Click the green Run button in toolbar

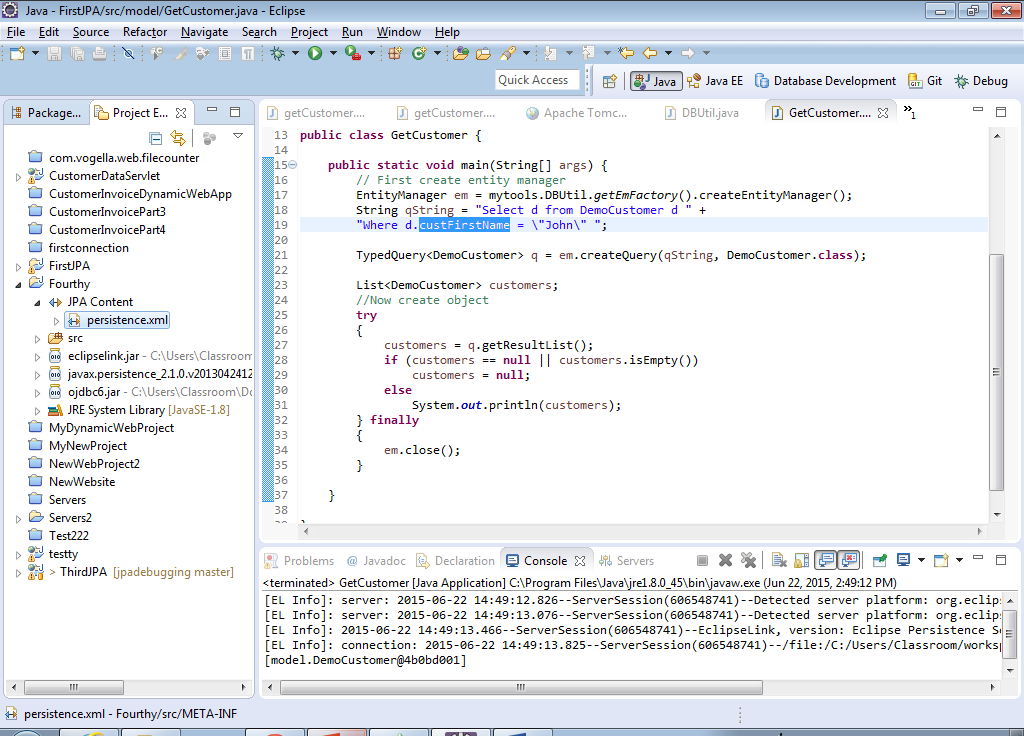point(315,53)
